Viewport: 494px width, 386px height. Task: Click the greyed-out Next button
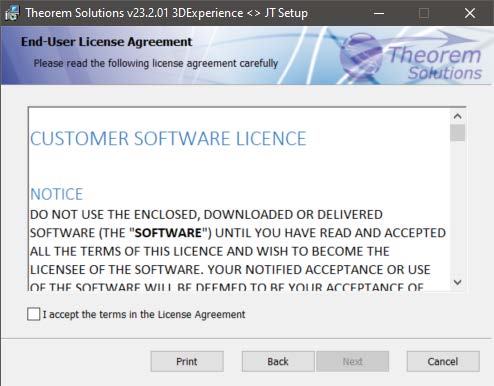[x=353, y=361]
